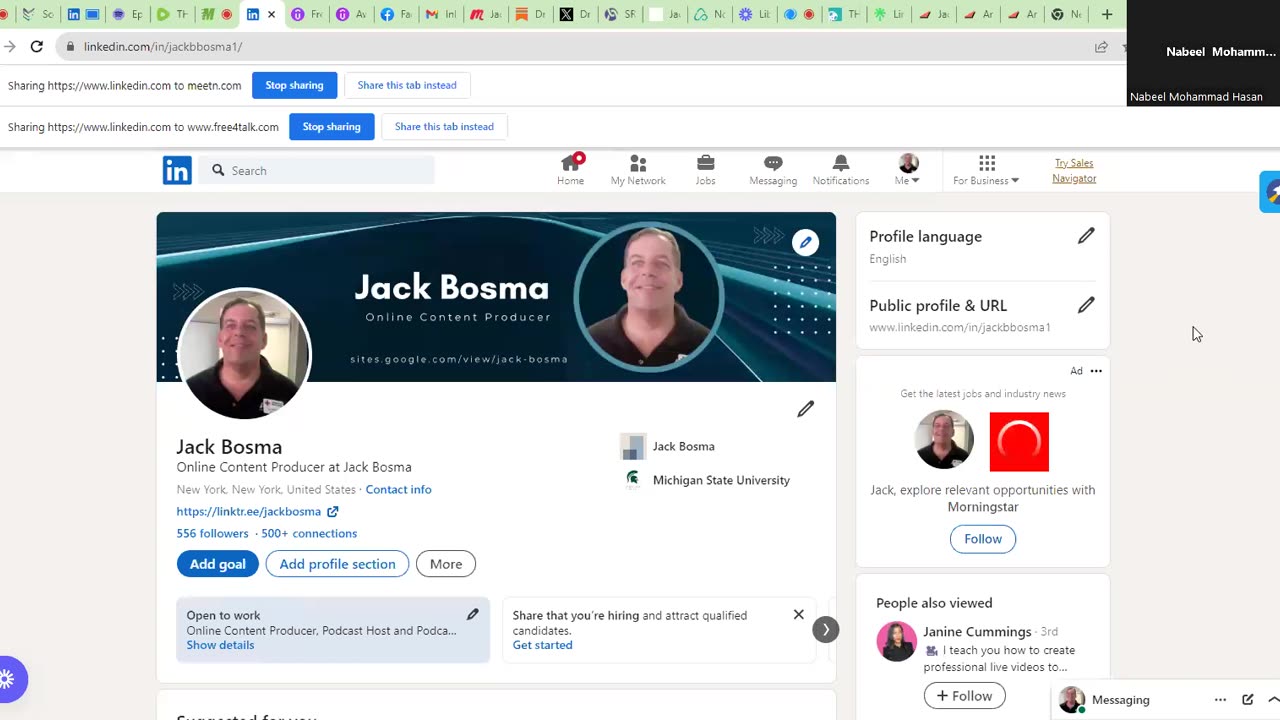Image resolution: width=1280 pixels, height=720 pixels.
Task: Click the Try Sales Navigator link
Action: point(1074,170)
